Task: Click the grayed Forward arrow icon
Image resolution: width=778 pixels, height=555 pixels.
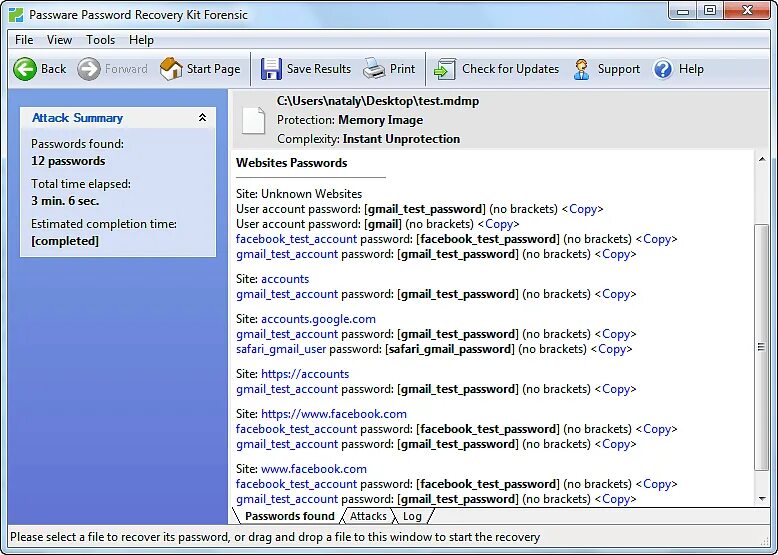Action: (89, 69)
